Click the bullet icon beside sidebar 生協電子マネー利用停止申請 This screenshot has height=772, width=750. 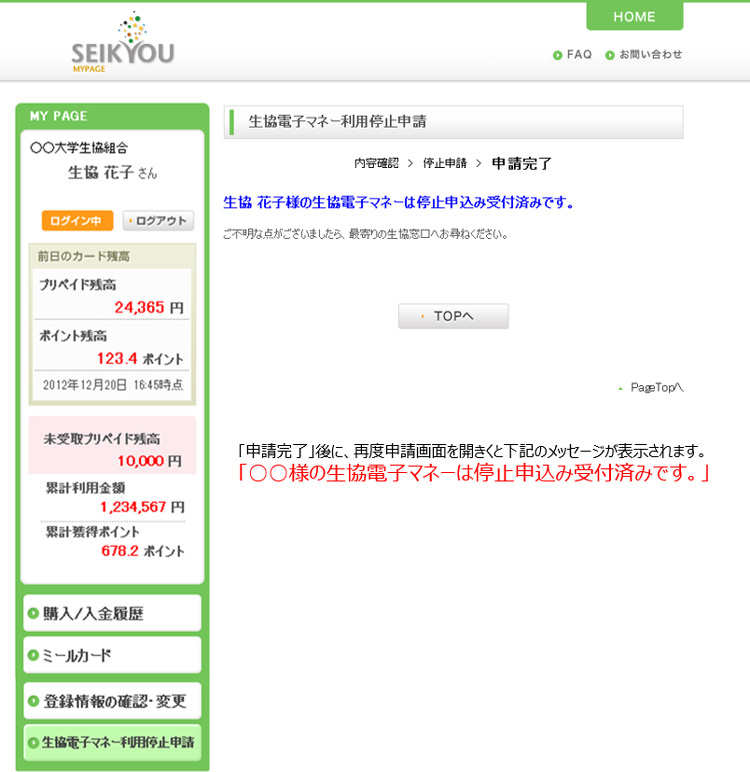33,742
